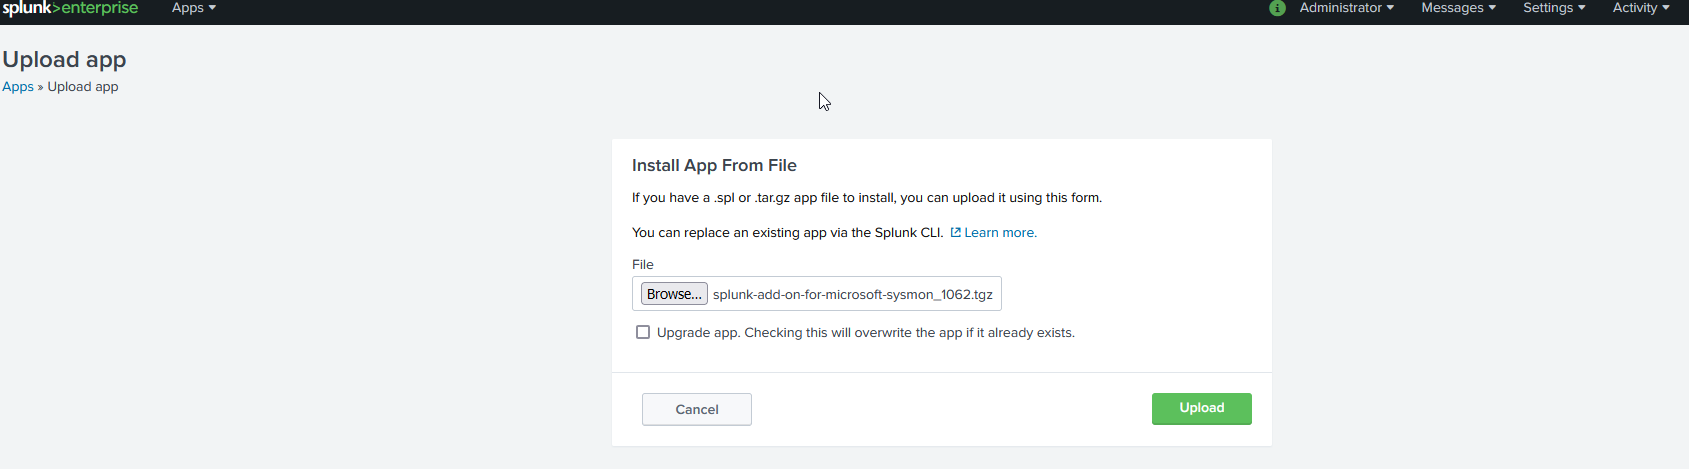
Task: Cancel the app installation
Action: [x=697, y=409]
